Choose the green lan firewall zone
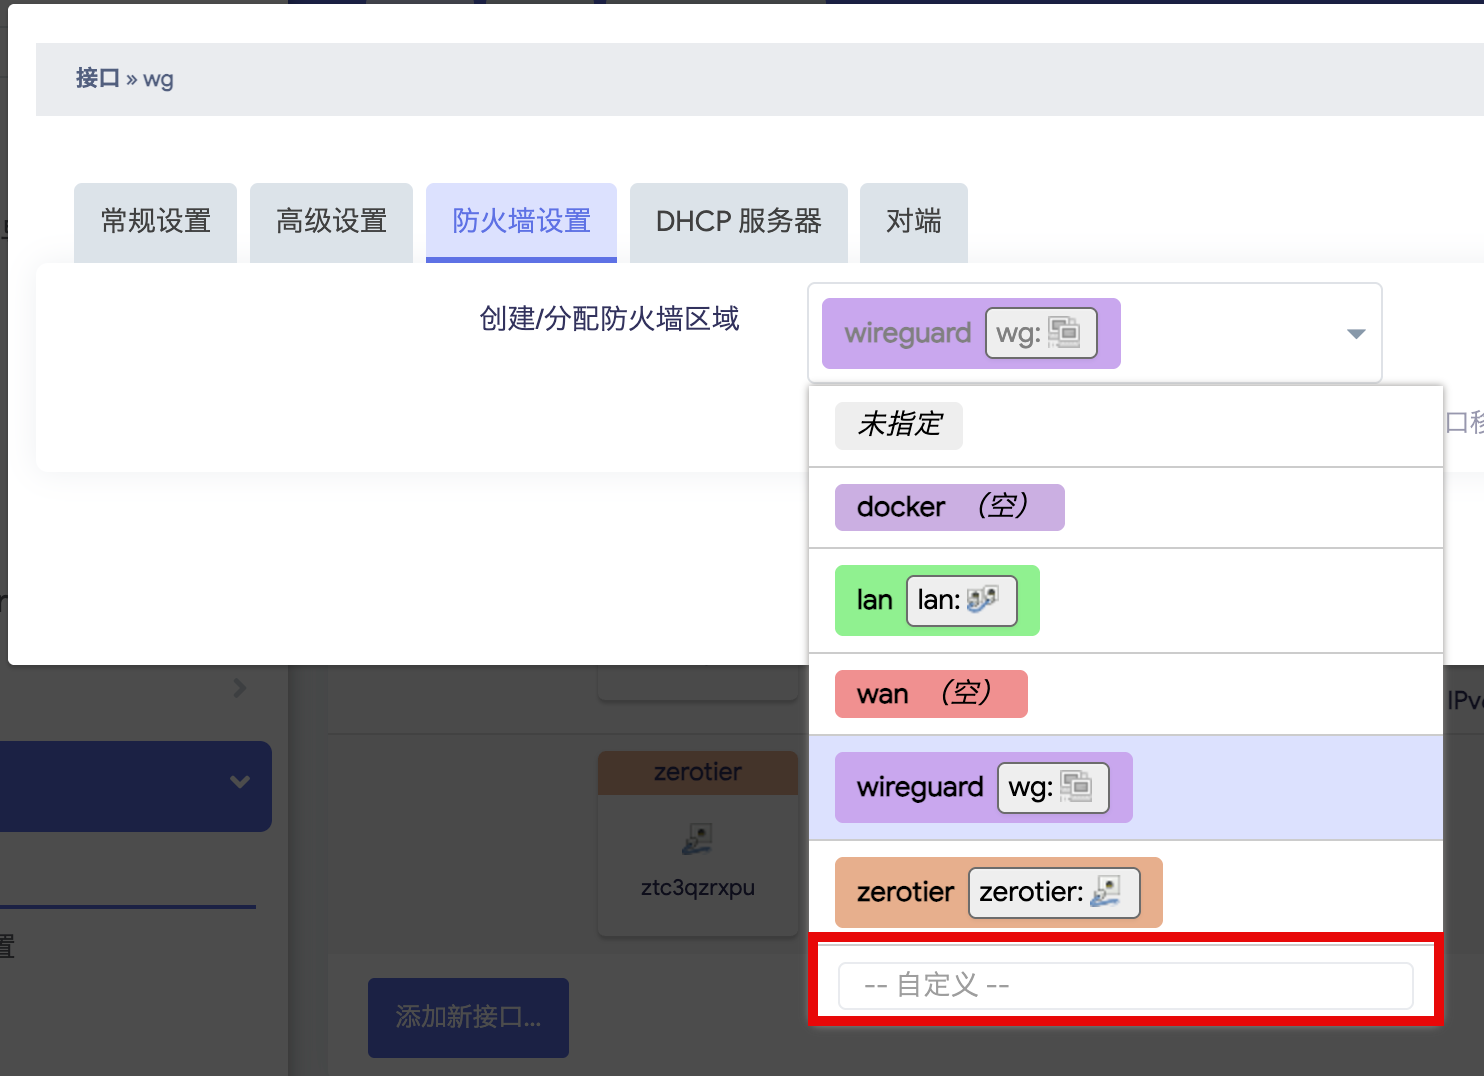 [937, 600]
